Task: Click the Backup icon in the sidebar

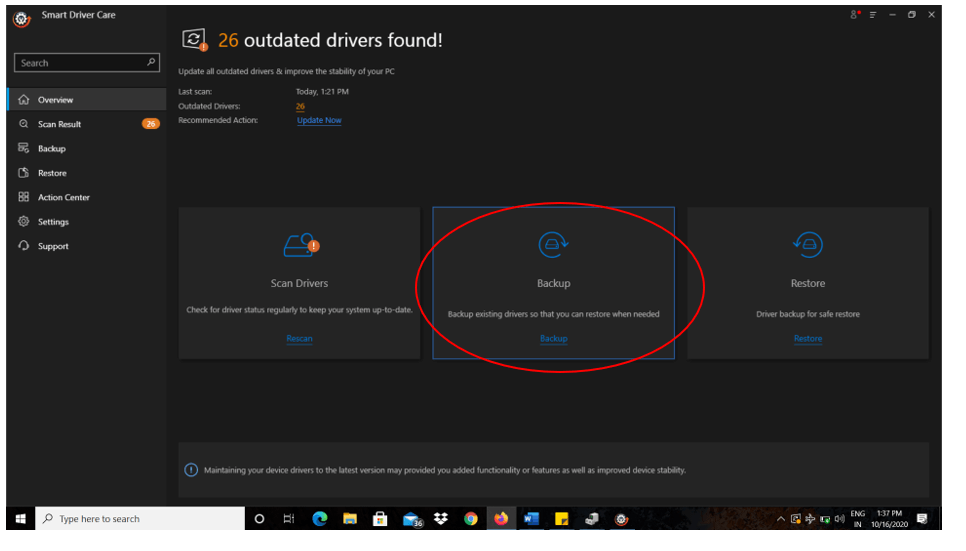Action: pos(24,150)
